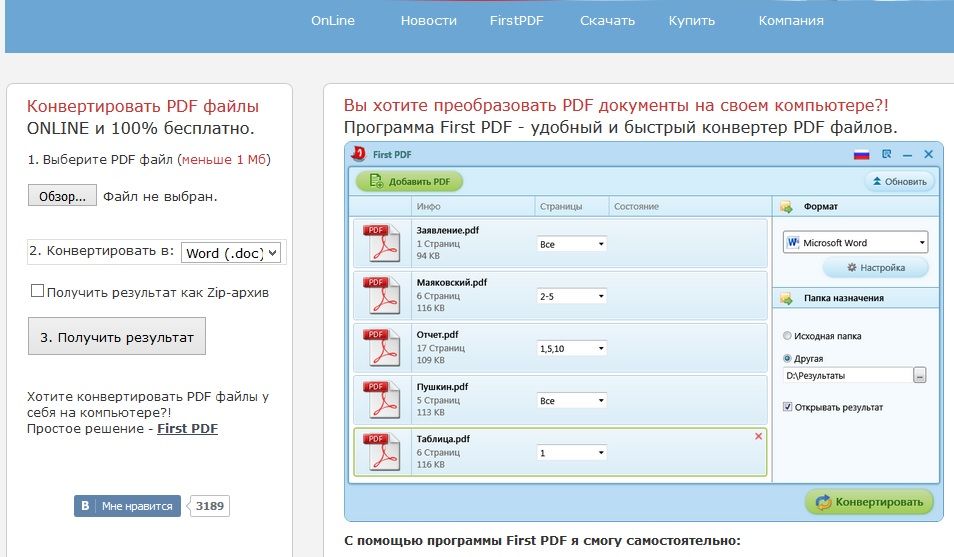
Task: Open the Word (.doc) format dropdown
Action: (231, 253)
